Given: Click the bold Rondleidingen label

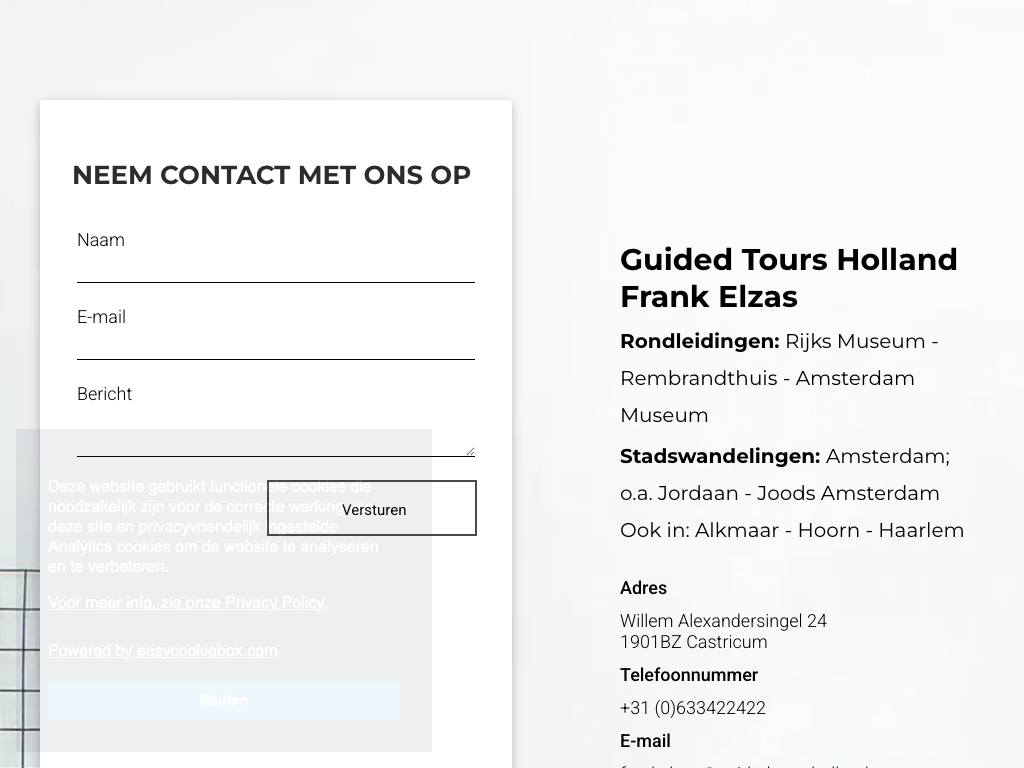Looking at the screenshot, I should (699, 341).
